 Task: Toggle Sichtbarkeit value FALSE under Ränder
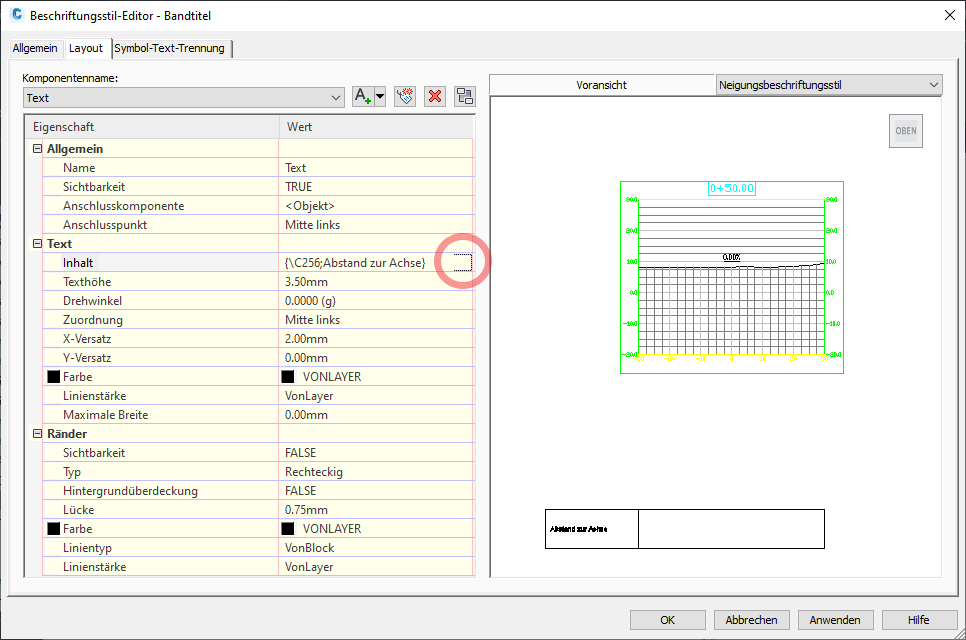(x=300, y=453)
